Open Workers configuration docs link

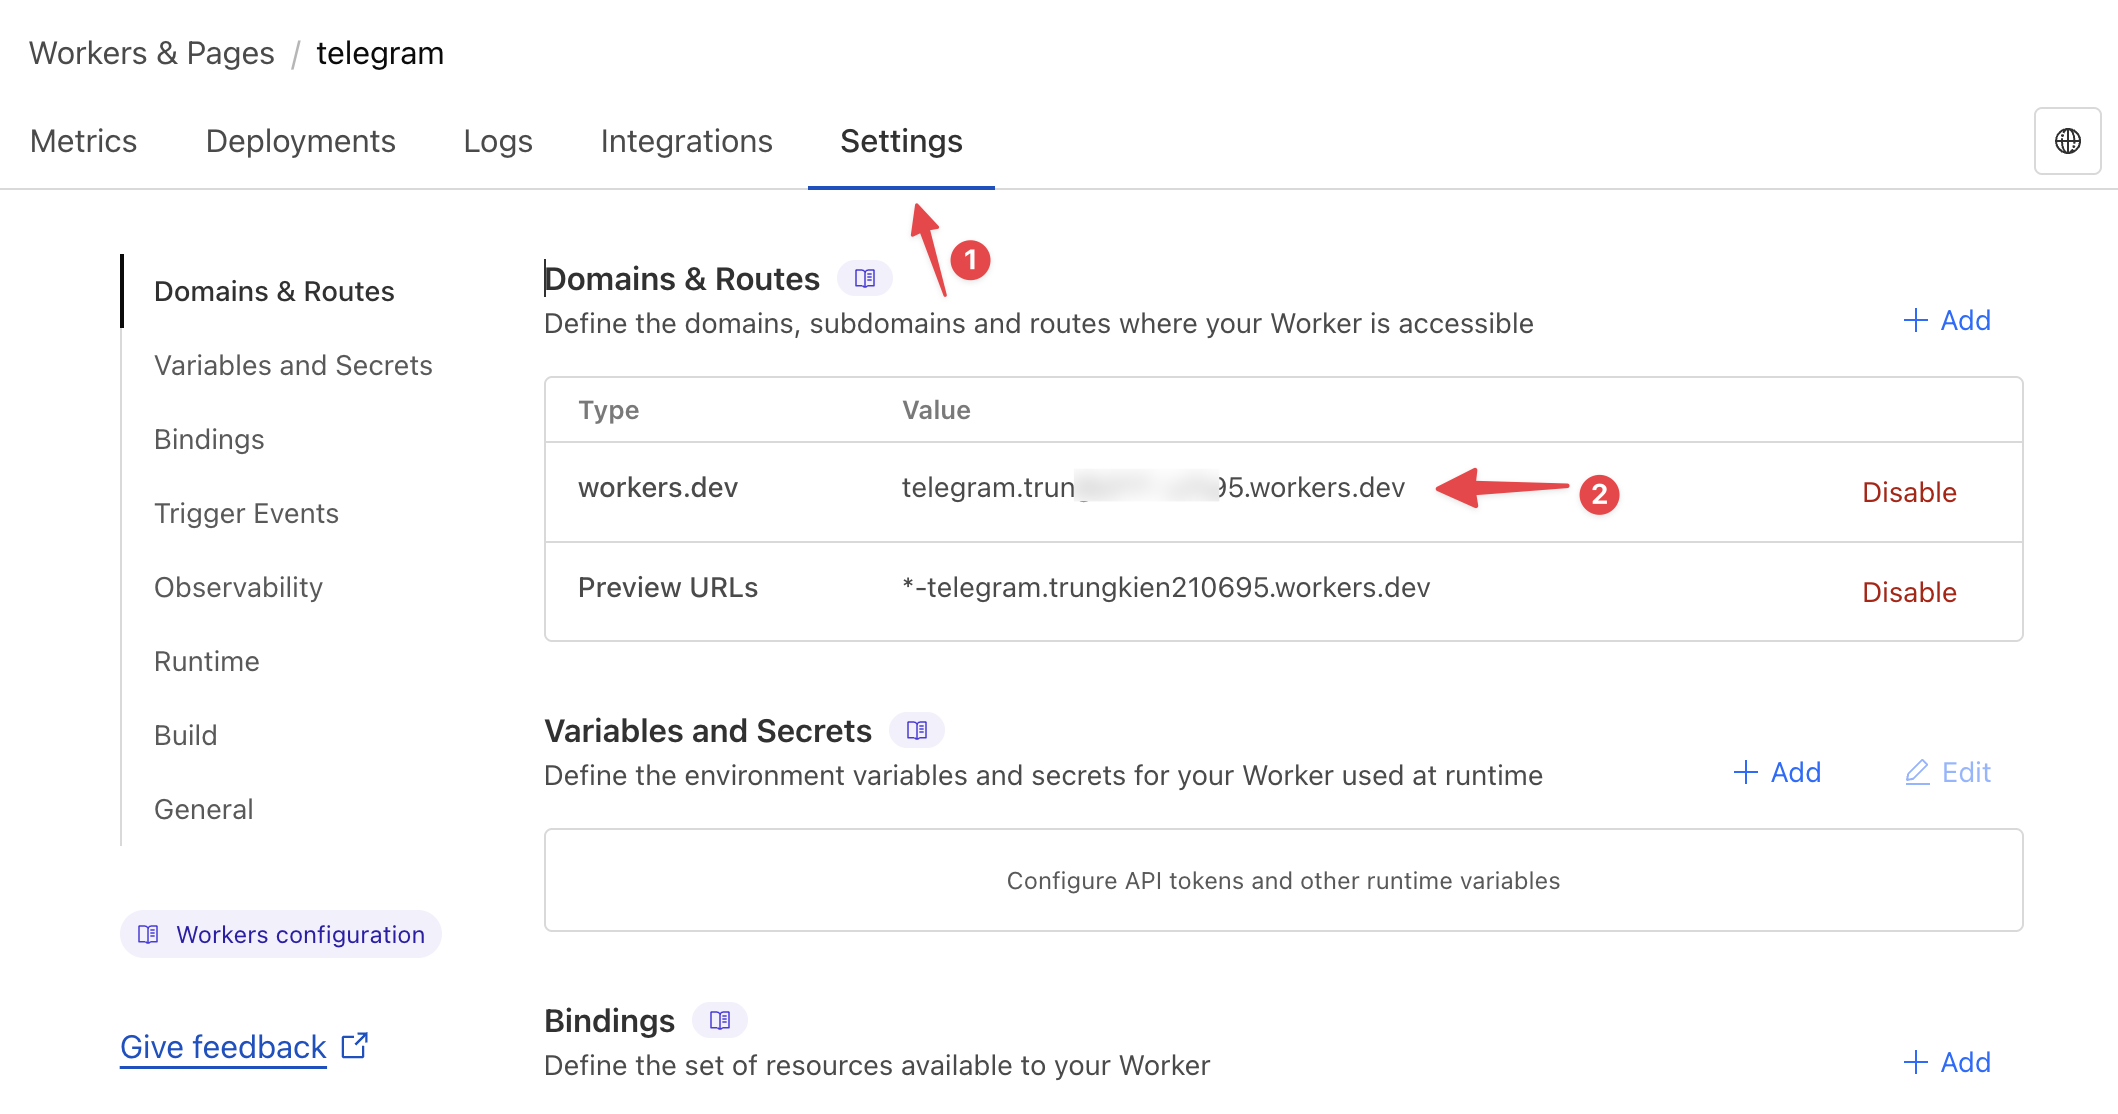pyautogui.click(x=281, y=934)
